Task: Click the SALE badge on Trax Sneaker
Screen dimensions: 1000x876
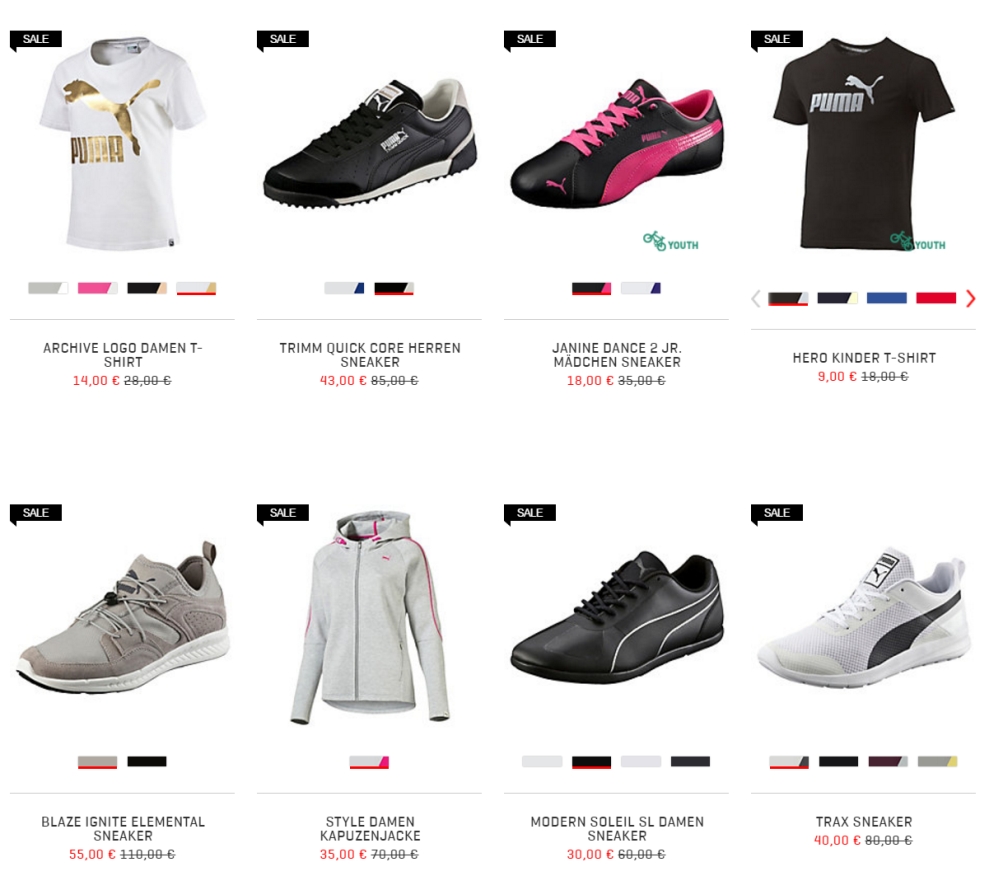Action: pos(777,514)
